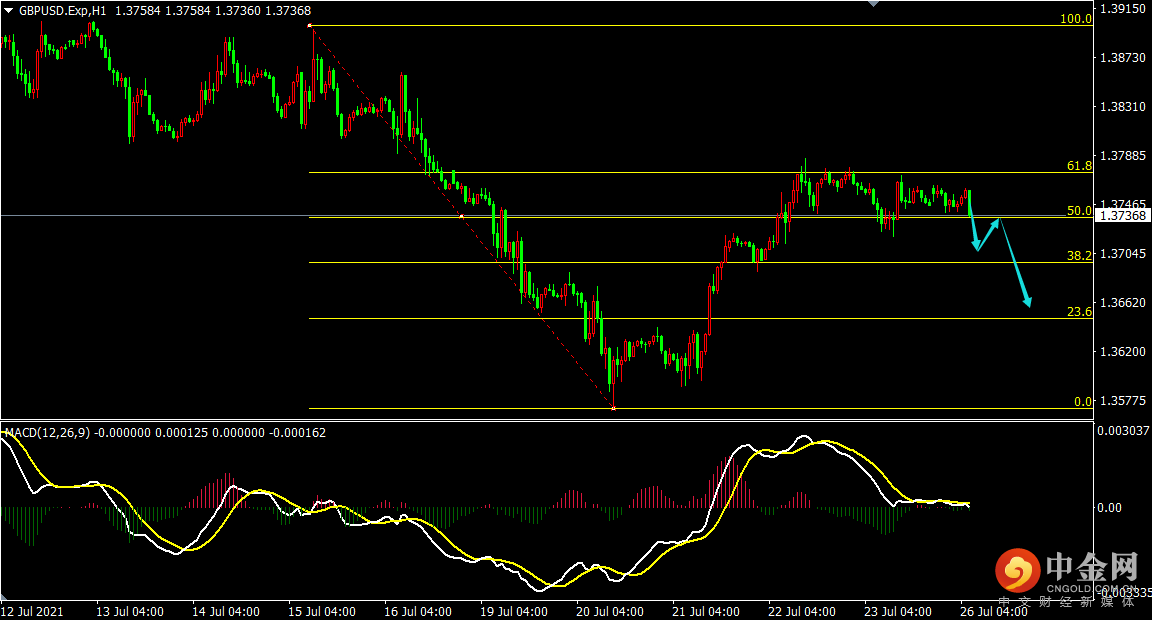
Task: Click the Fibonacci 61.8 level label
Action: pyautogui.click(x=1079, y=166)
